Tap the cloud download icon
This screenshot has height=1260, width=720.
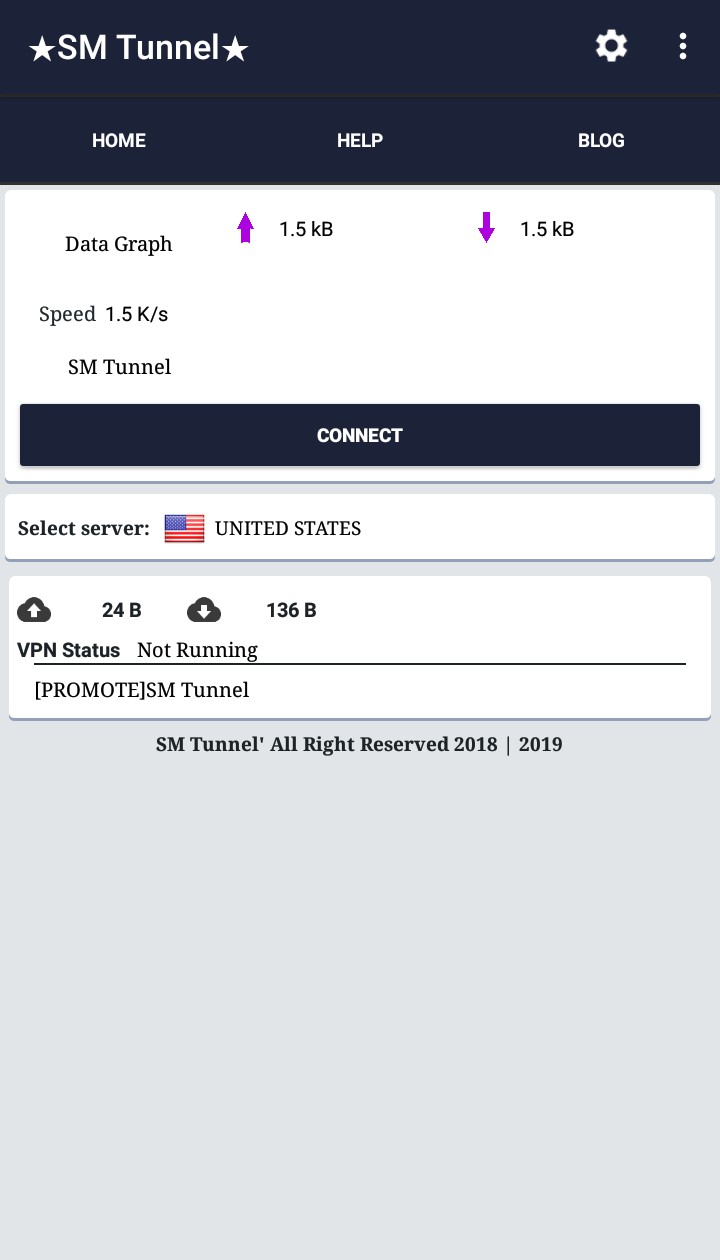point(204,610)
